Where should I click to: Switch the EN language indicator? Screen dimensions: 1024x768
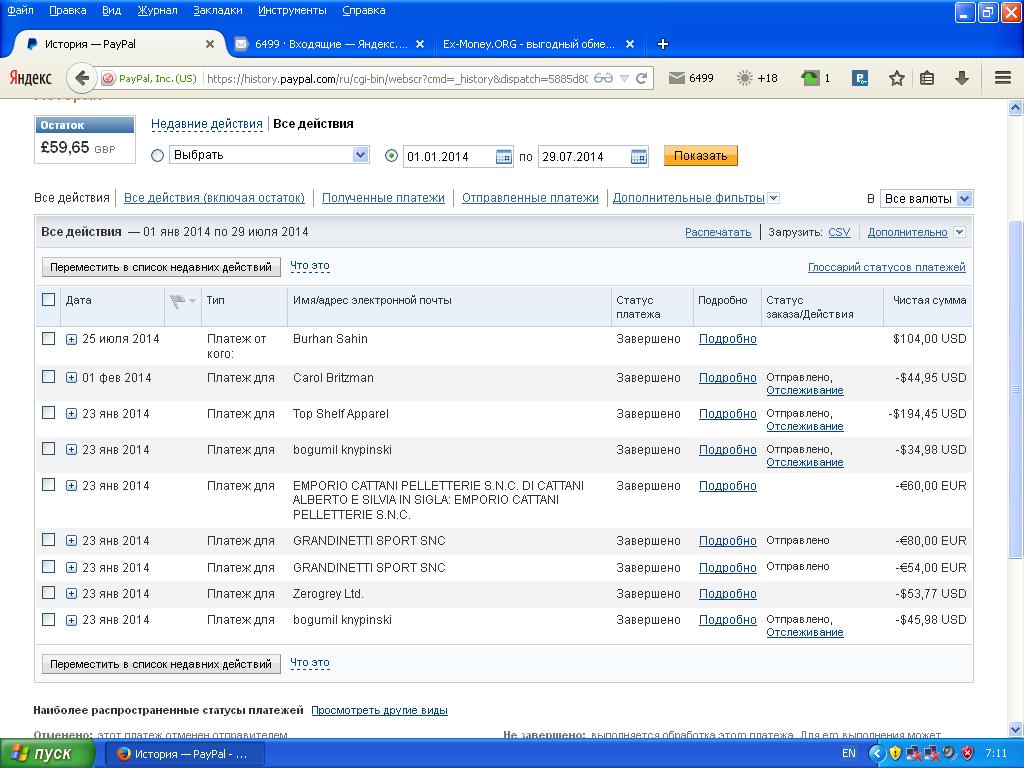coord(848,754)
